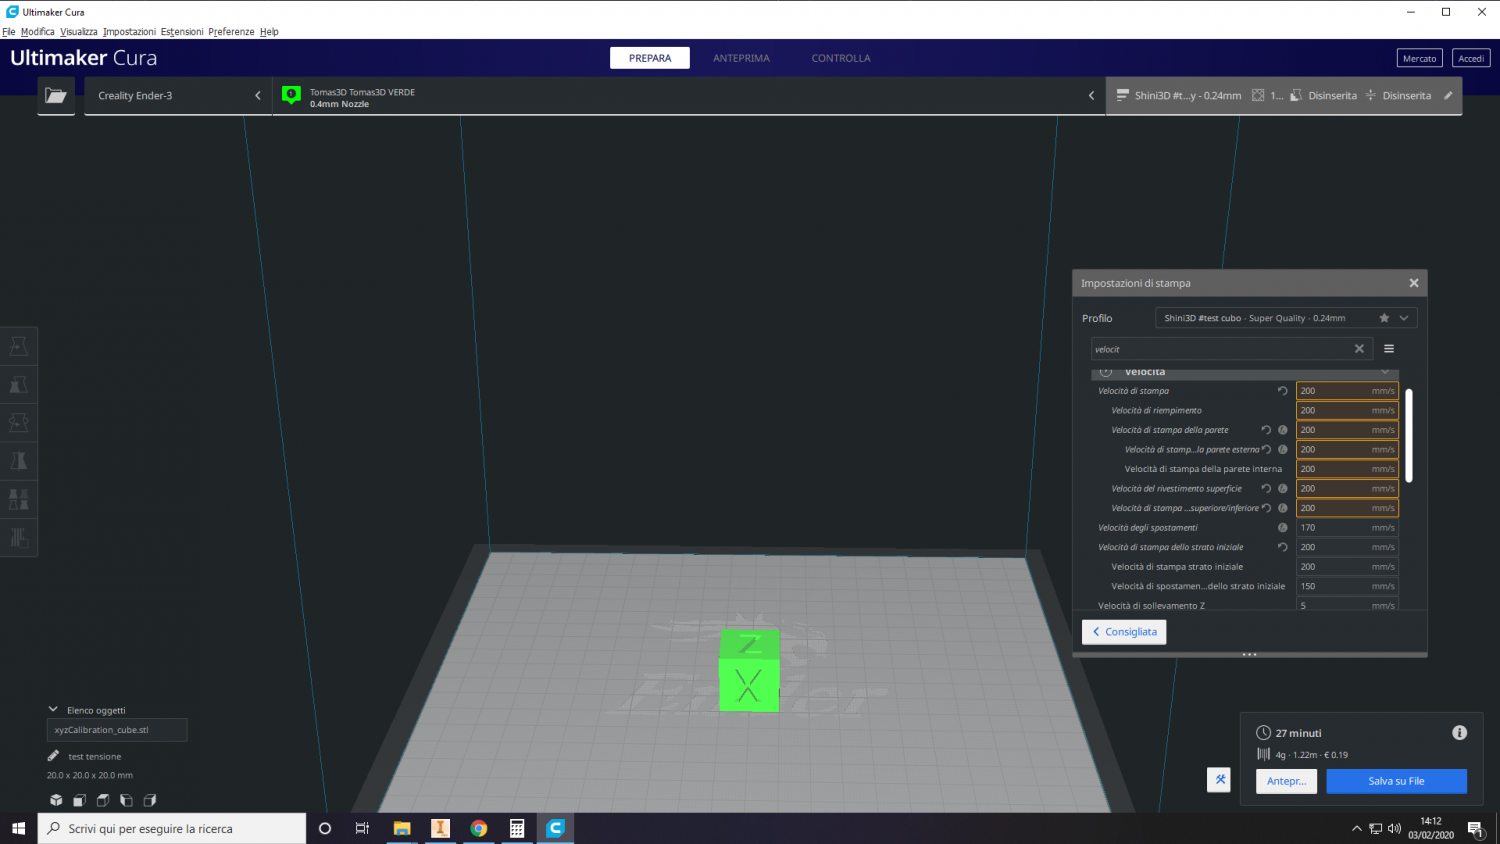Image resolution: width=1500 pixels, height=844 pixels.
Task: Click the Consigliata button
Action: (x=1124, y=632)
